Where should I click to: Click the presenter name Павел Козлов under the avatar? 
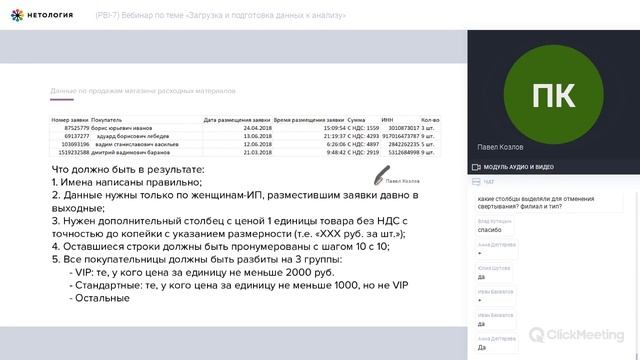(500, 147)
